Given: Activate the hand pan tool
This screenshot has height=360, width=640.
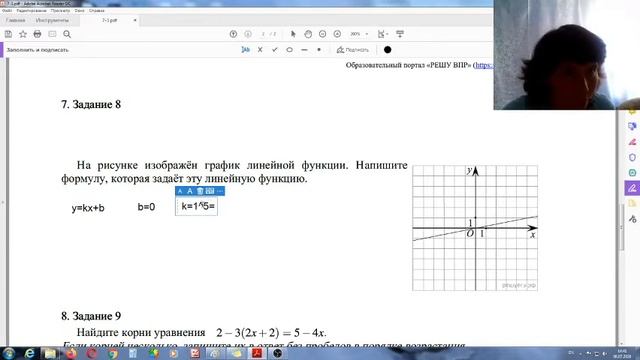Looking at the screenshot, I should click(308, 34).
